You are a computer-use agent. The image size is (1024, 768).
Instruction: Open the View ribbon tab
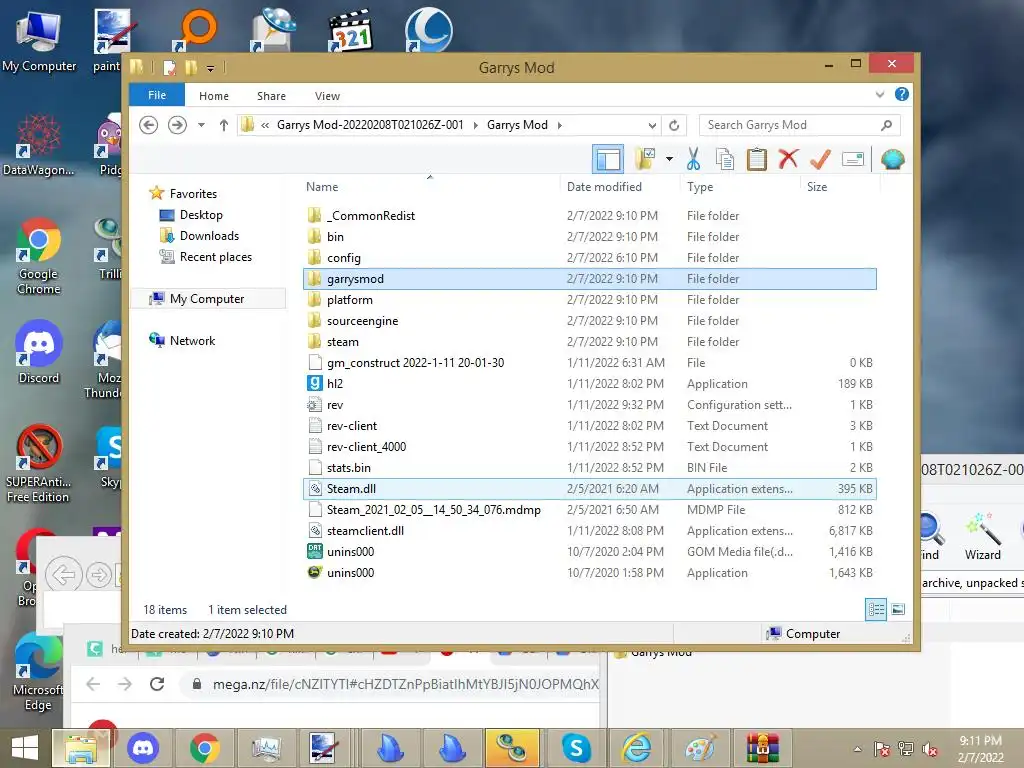tap(327, 96)
